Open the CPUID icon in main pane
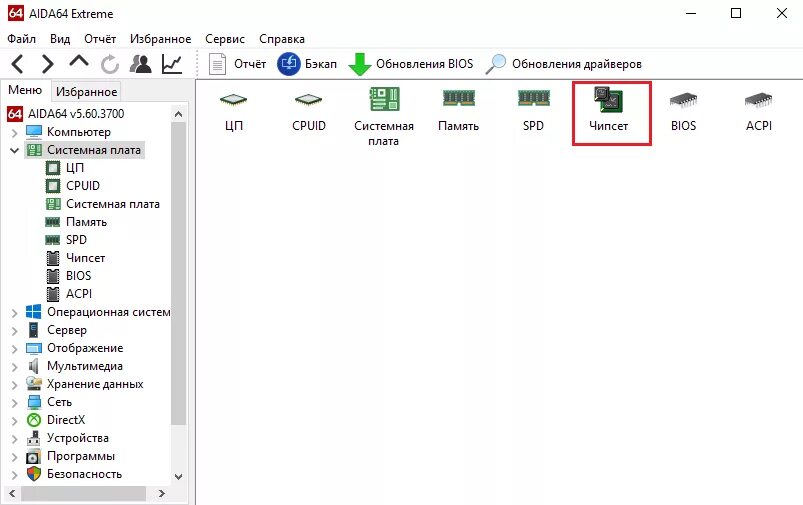 [309, 112]
